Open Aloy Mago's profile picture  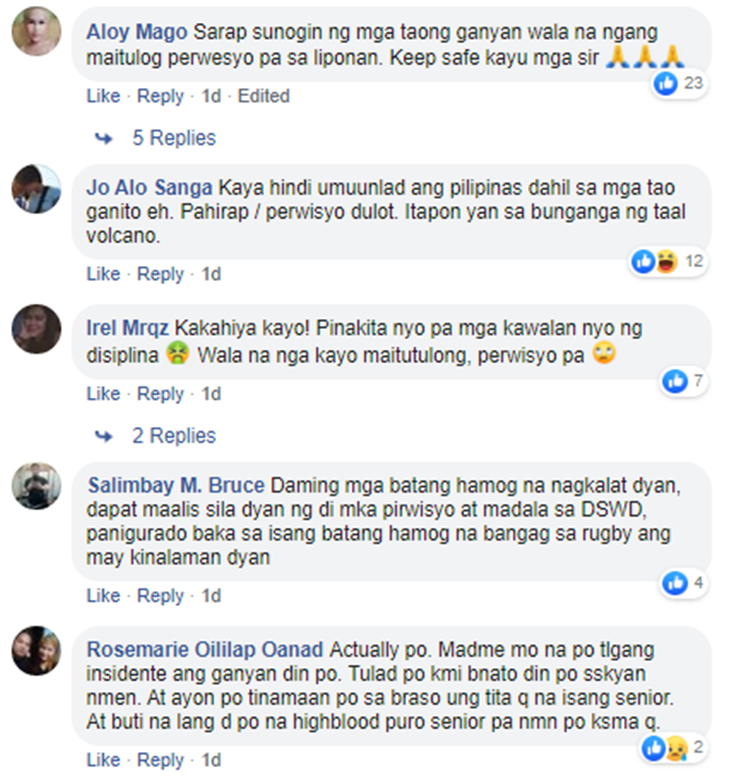point(36,31)
